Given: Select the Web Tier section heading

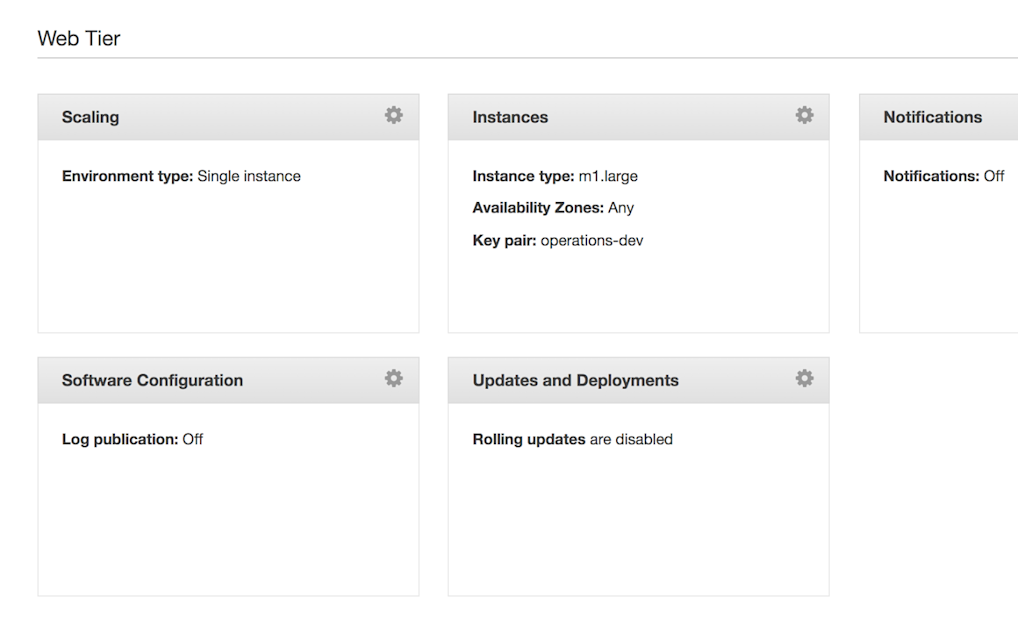Looking at the screenshot, I should (78, 38).
